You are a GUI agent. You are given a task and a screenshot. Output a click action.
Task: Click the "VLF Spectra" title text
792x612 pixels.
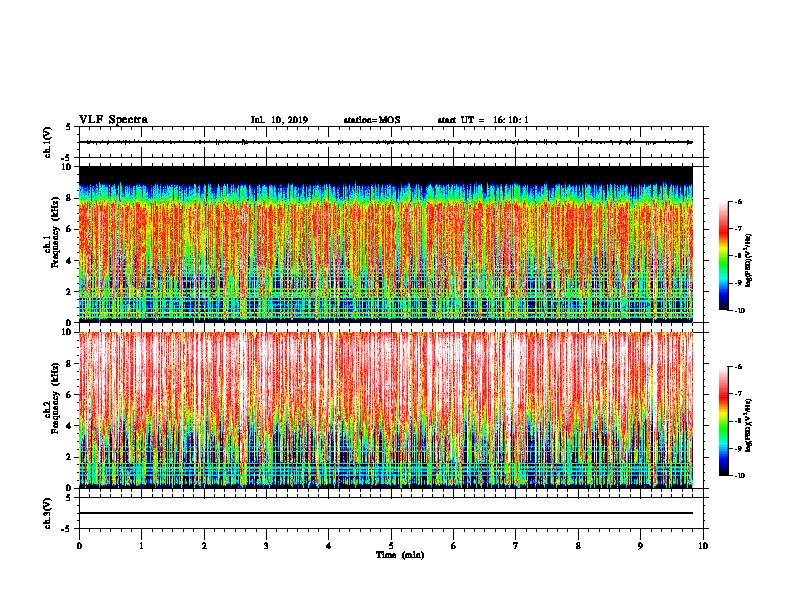(113, 120)
